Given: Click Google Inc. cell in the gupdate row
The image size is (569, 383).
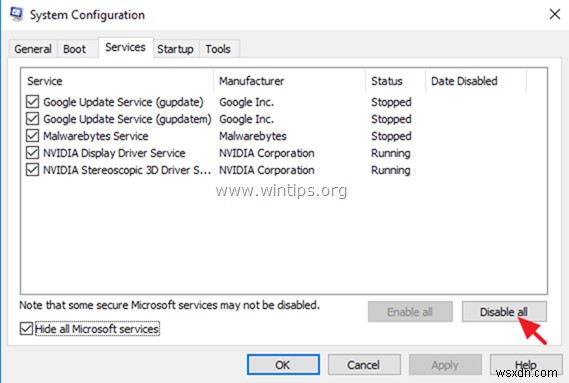Looking at the screenshot, I should click(246, 102).
